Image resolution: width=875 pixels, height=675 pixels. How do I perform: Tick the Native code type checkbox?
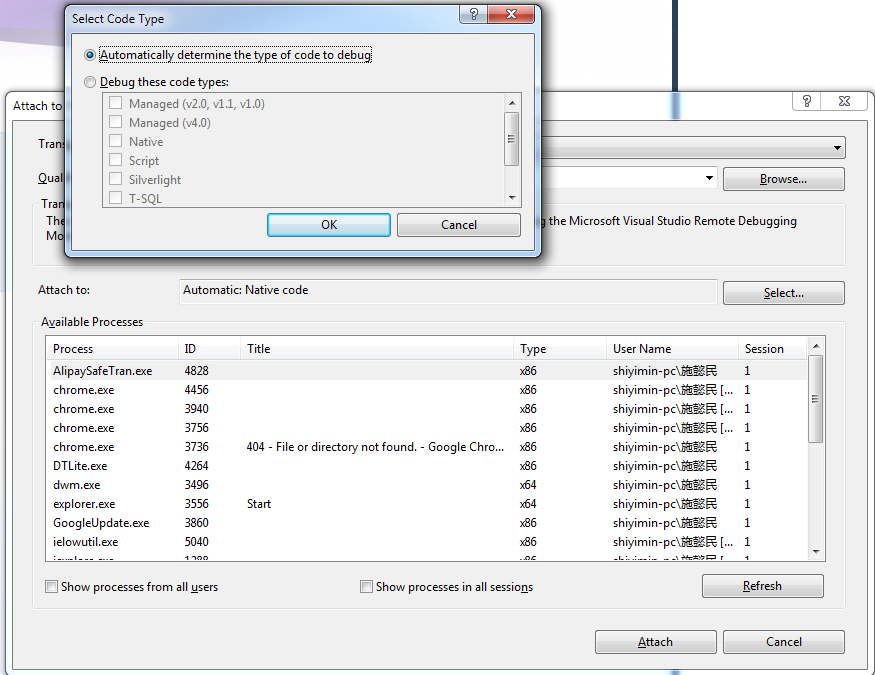[116, 141]
